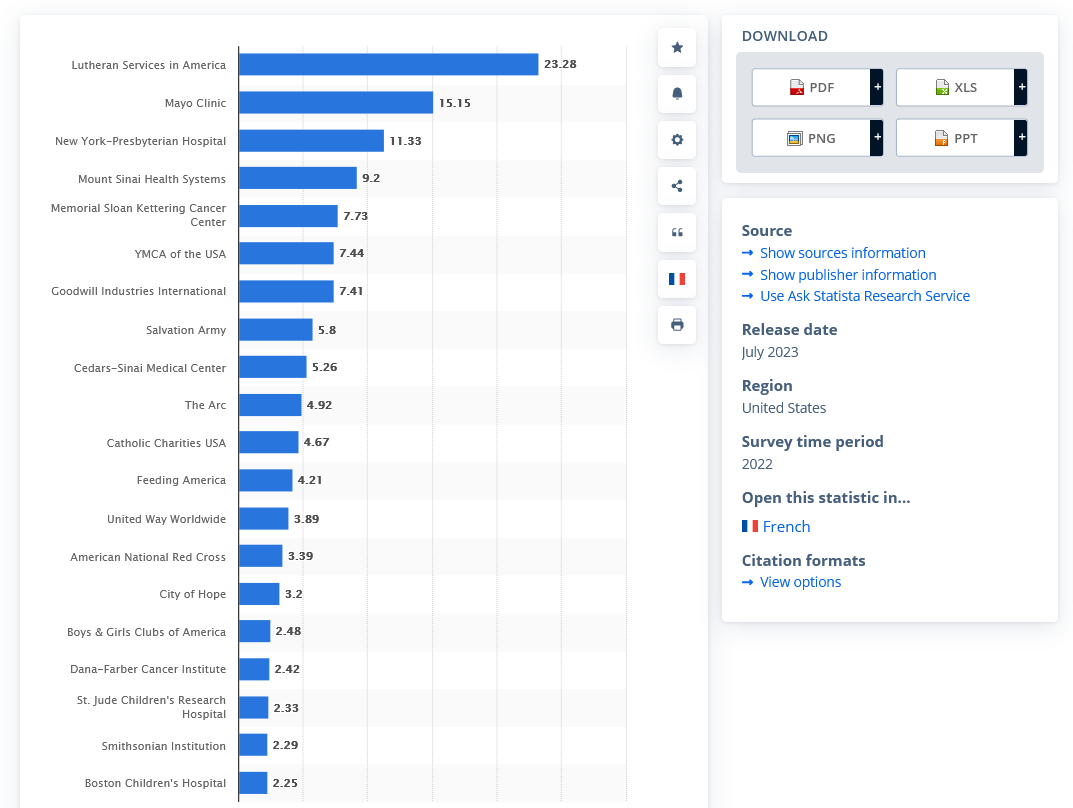Click the Mayo Clinic bar
Viewport: 1073px width, 808px height.
point(336,103)
